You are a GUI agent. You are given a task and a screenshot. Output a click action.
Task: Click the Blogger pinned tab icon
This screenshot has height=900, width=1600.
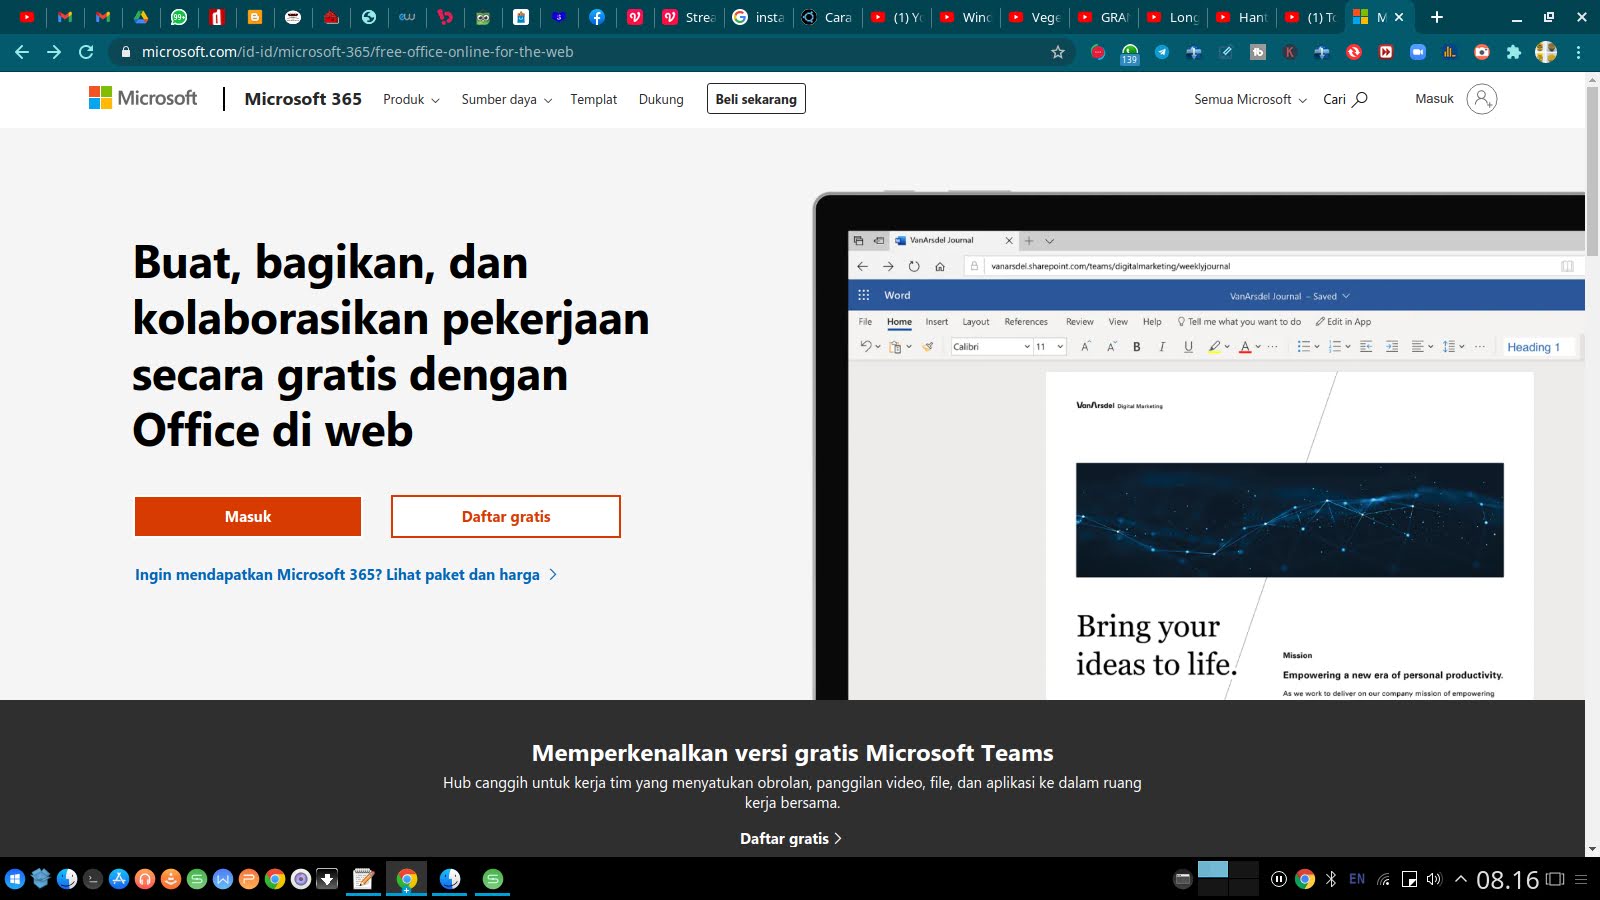click(x=255, y=17)
